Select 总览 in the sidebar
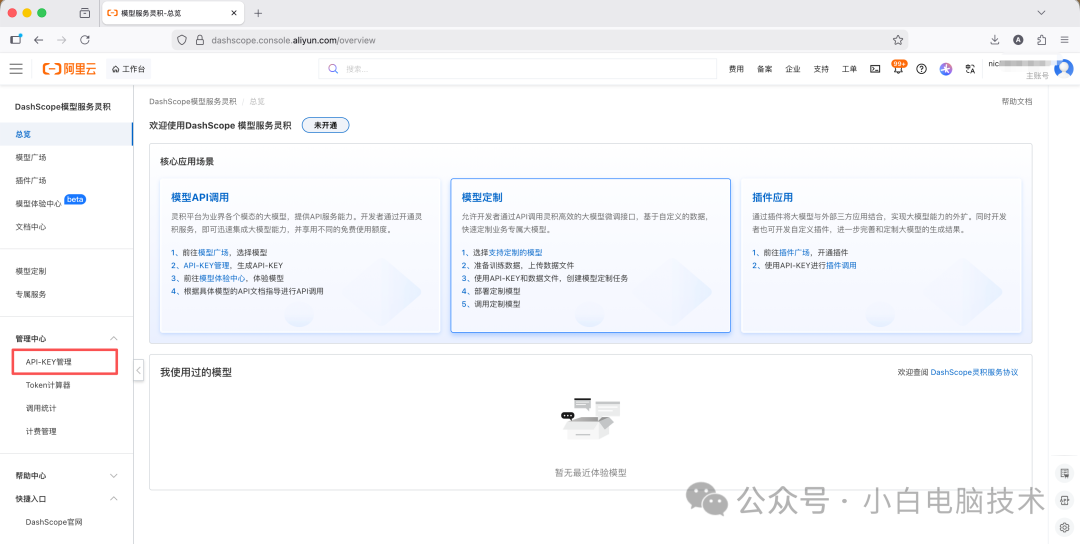The height and width of the screenshot is (544, 1080). 66,134
